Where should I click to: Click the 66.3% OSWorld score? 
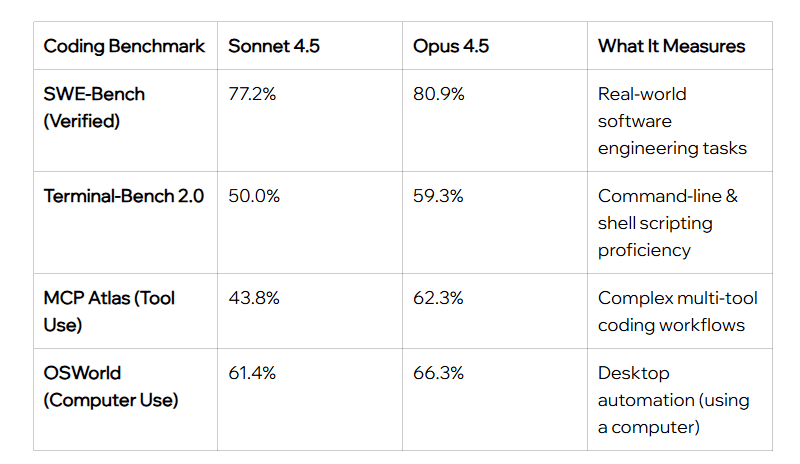coord(438,373)
